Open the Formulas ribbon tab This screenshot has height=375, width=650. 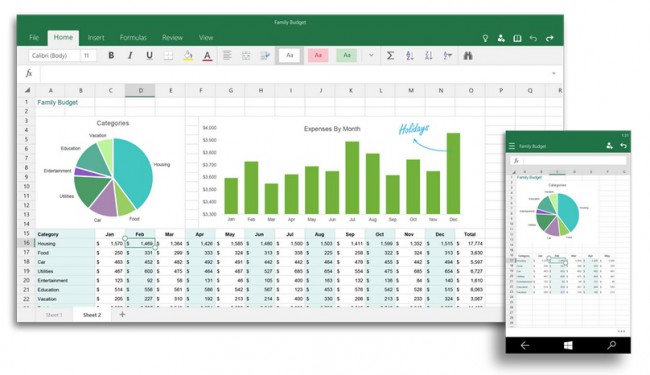pos(133,38)
